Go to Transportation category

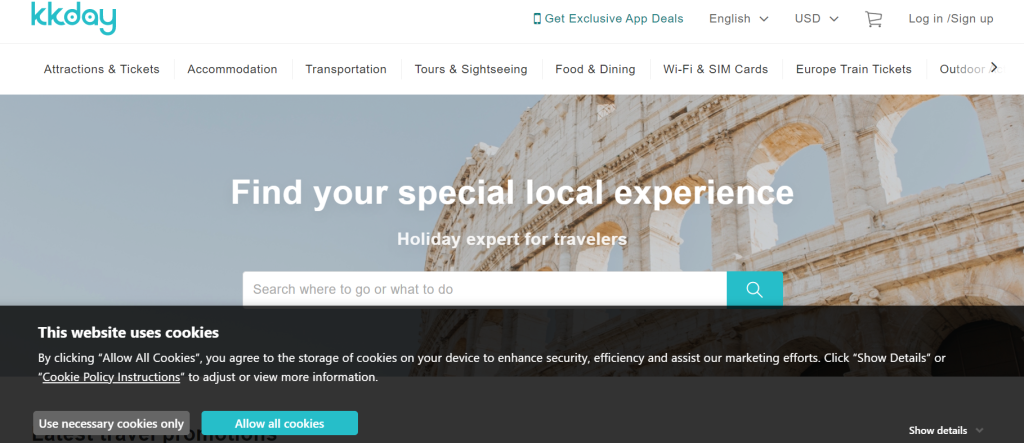click(346, 69)
